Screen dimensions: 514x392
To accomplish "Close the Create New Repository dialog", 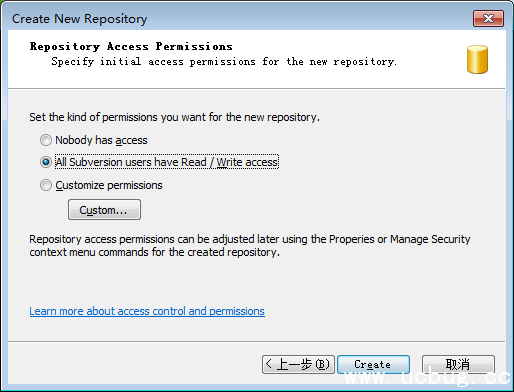I will (x=488, y=18).
